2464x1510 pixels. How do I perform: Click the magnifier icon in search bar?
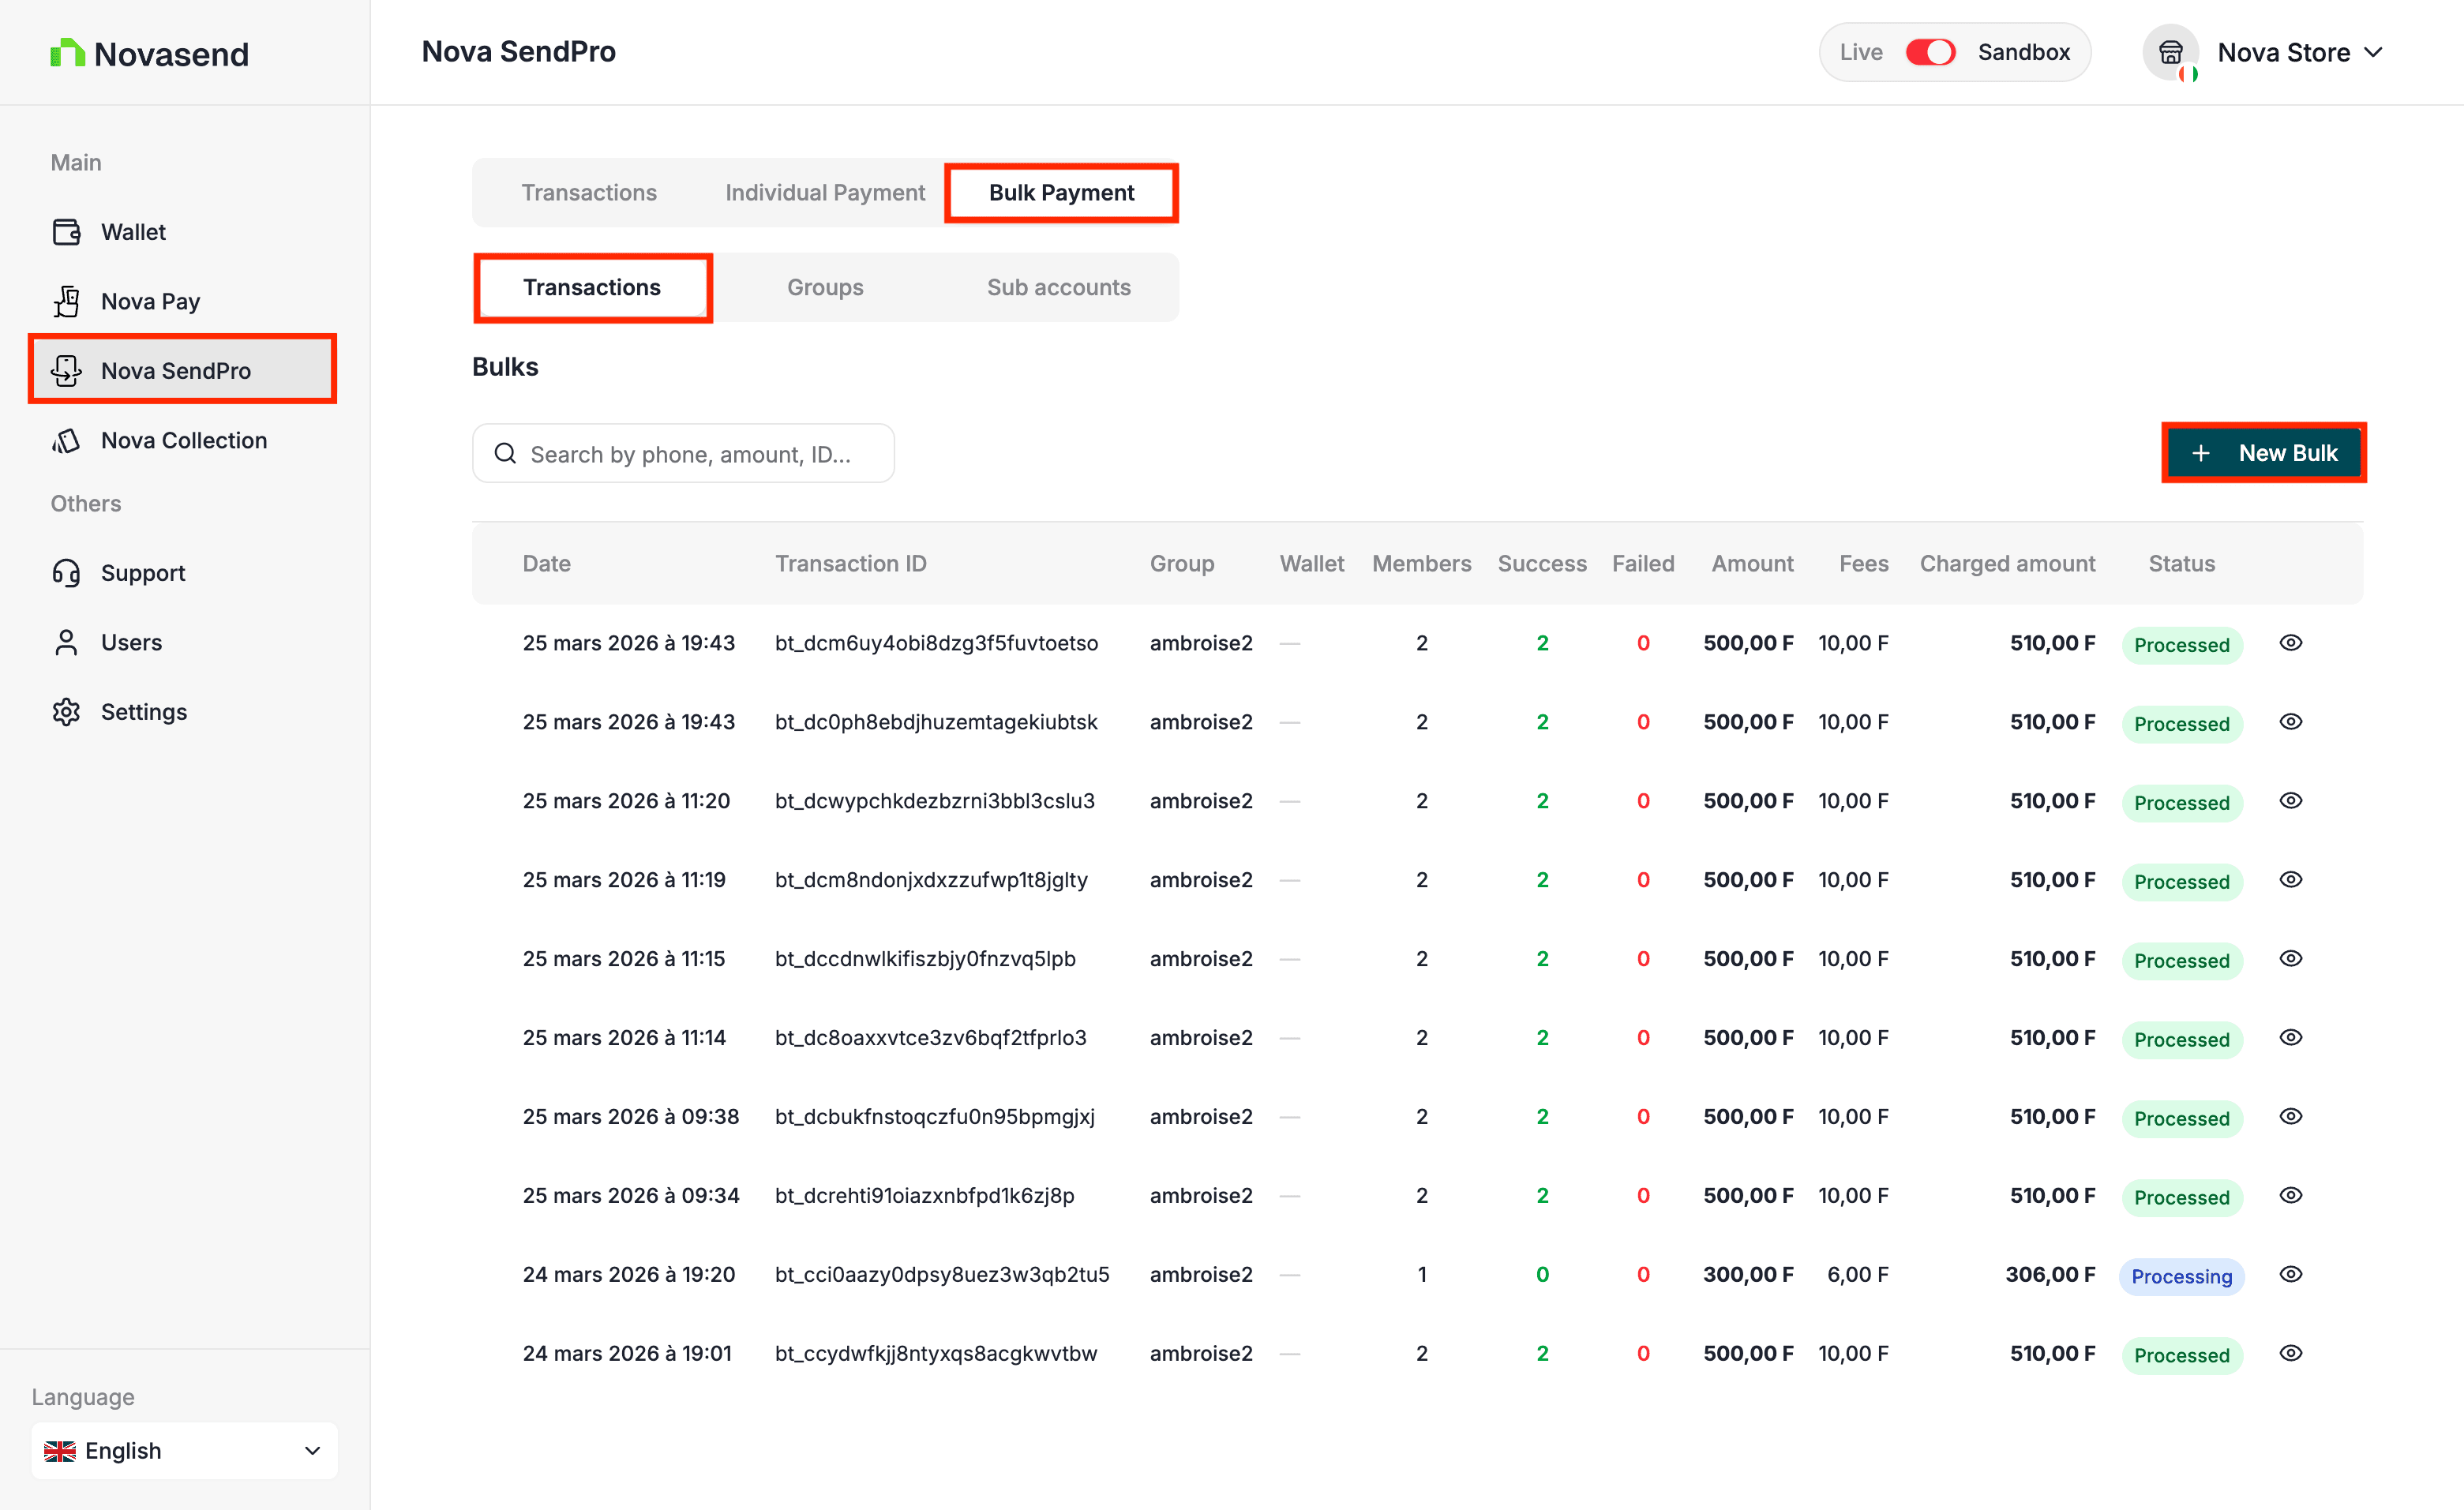pos(505,454)
